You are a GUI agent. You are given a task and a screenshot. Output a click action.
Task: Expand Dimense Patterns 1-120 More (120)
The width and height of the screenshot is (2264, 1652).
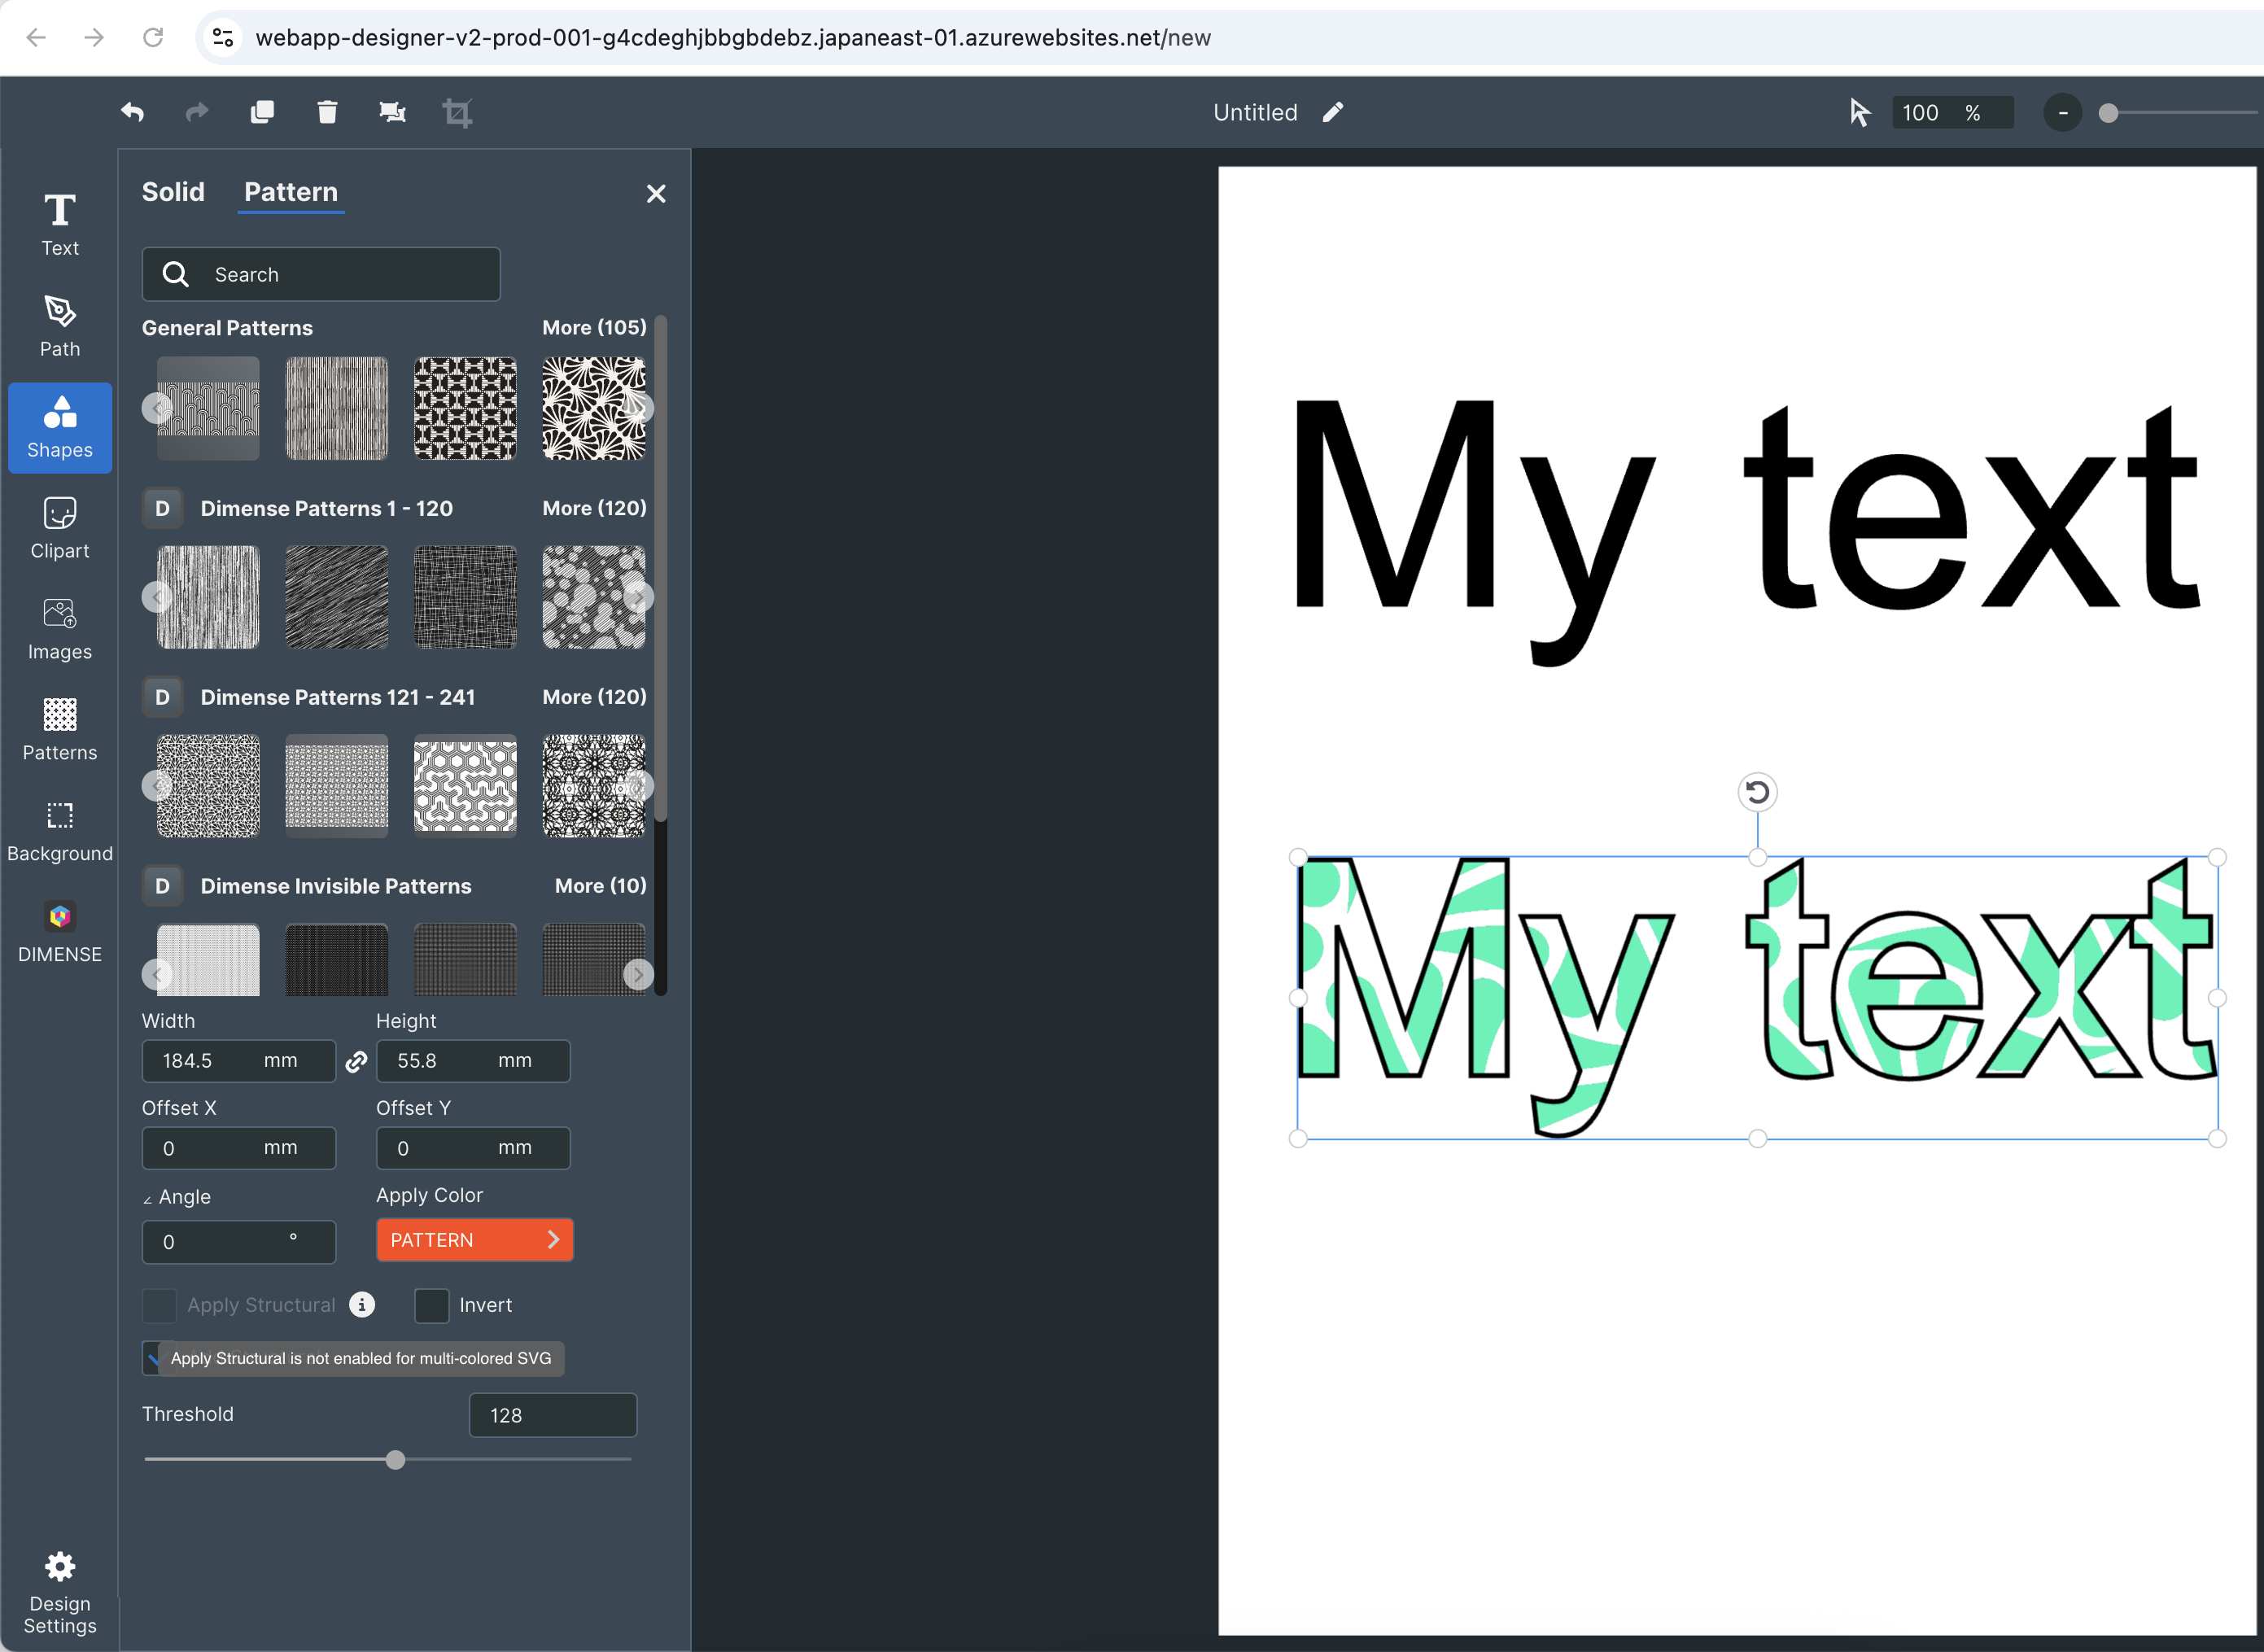(594, 508)
